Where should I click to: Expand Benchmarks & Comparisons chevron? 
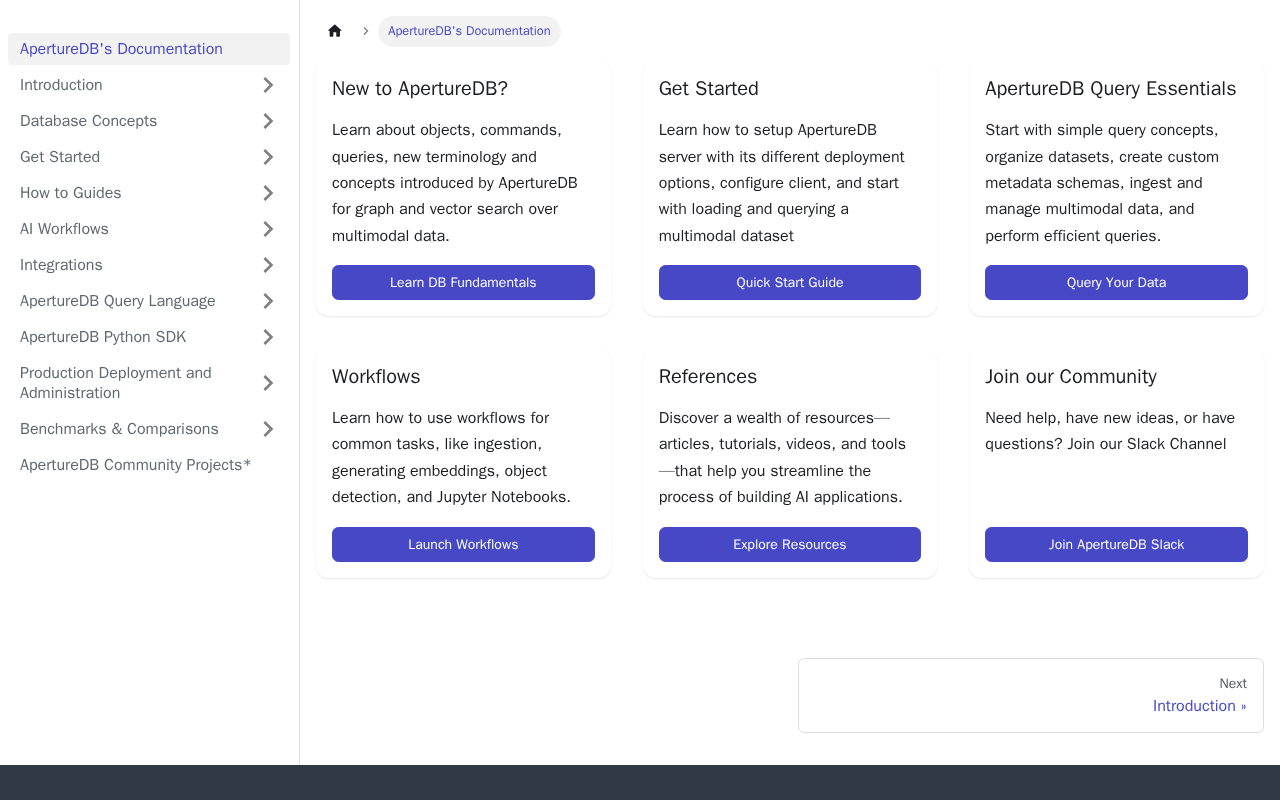[x=268, y=429]
